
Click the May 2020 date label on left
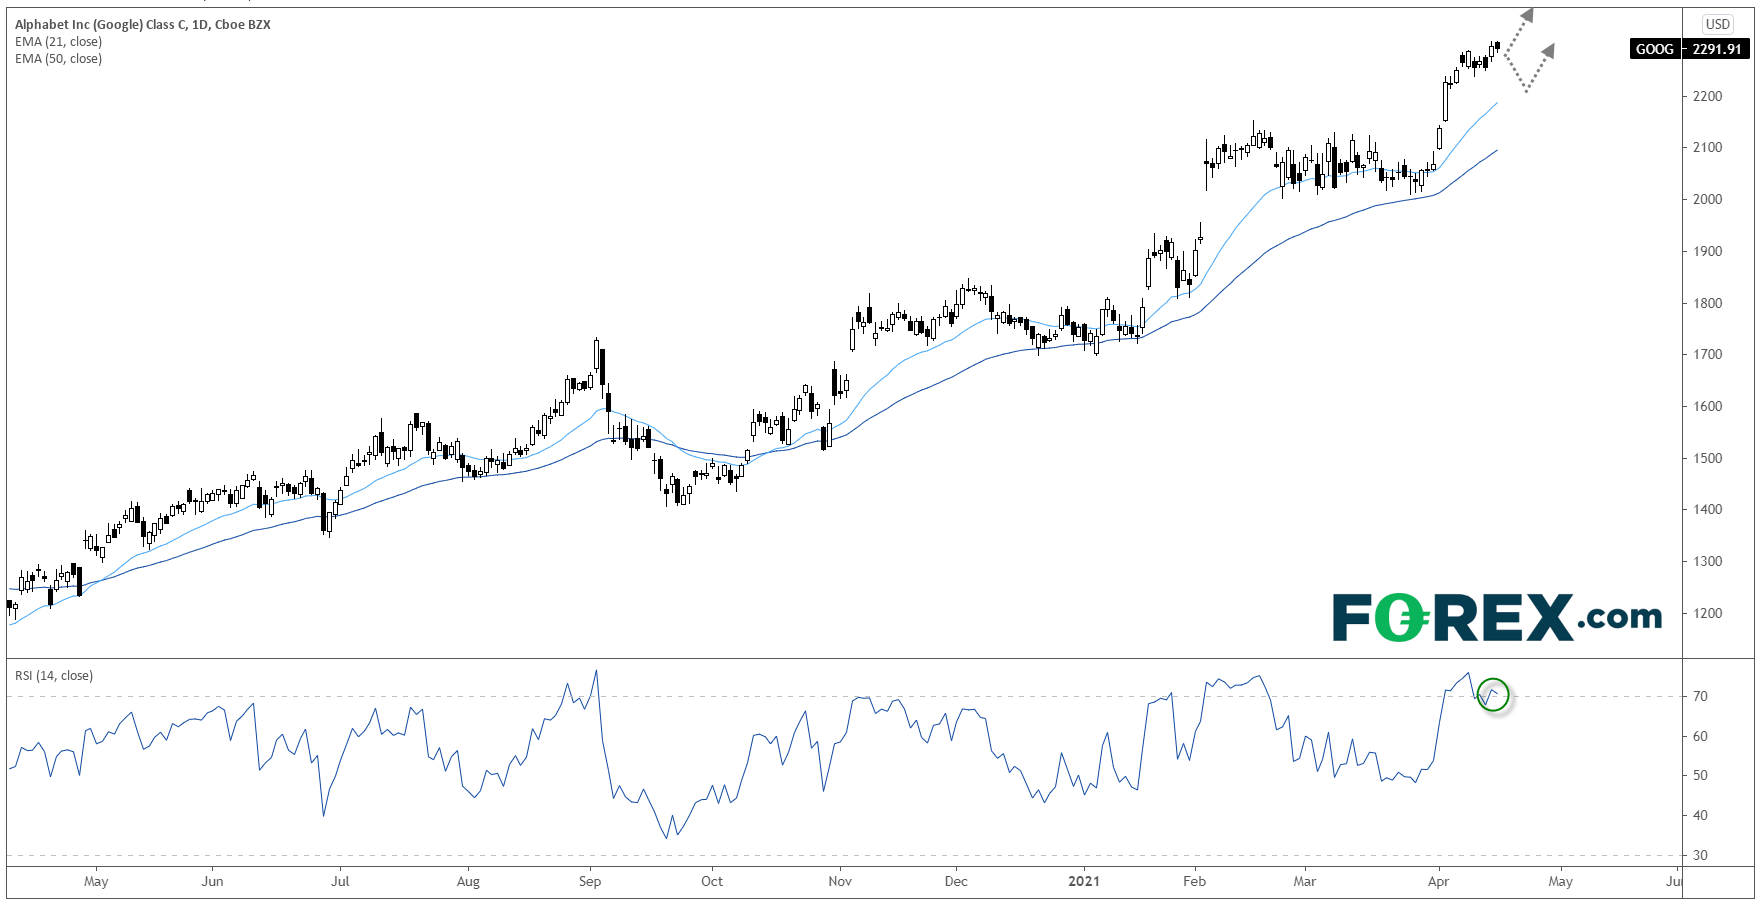coord(96,881)
